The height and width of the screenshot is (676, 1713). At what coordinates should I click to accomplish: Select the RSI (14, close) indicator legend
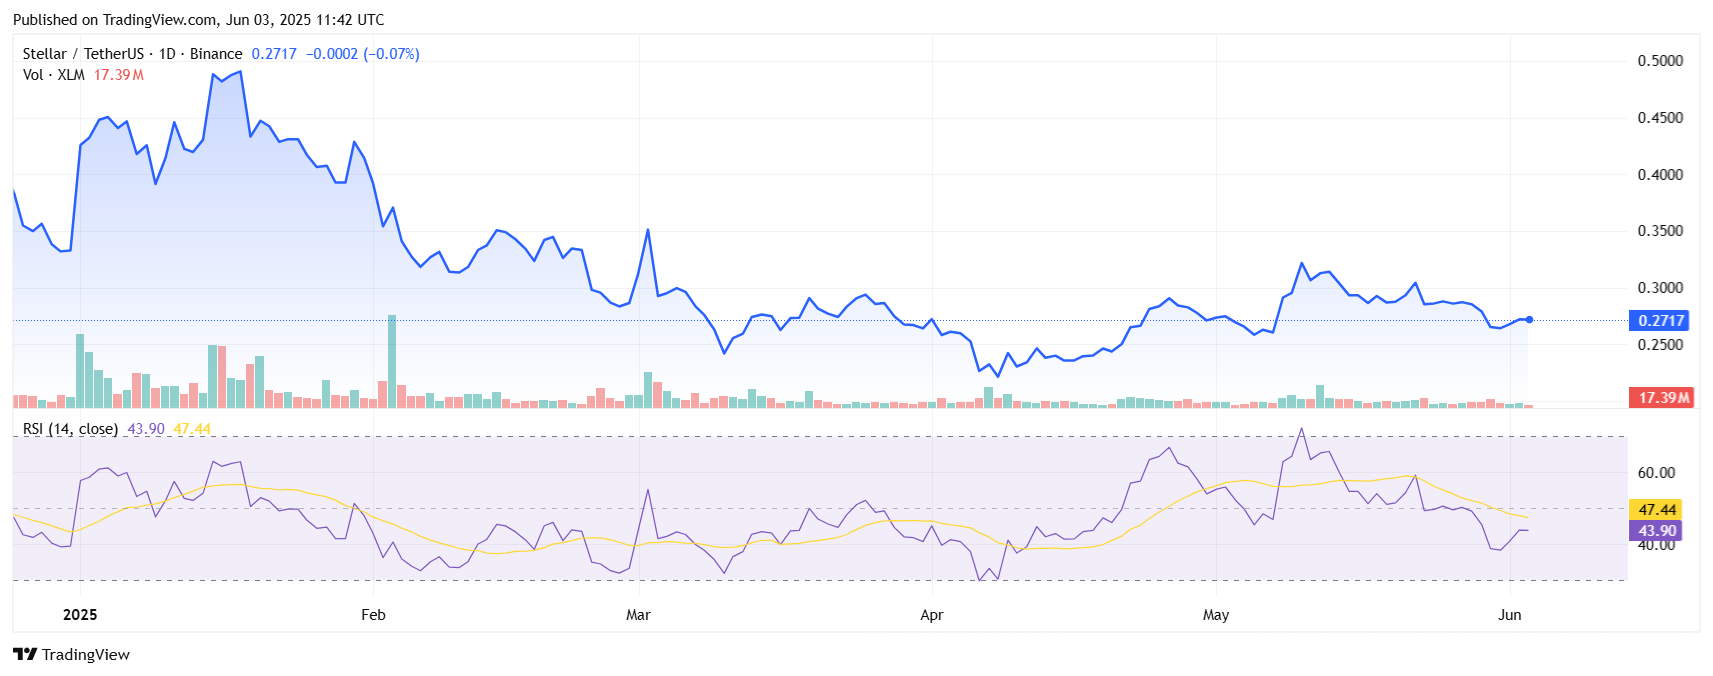click(70, 429)
